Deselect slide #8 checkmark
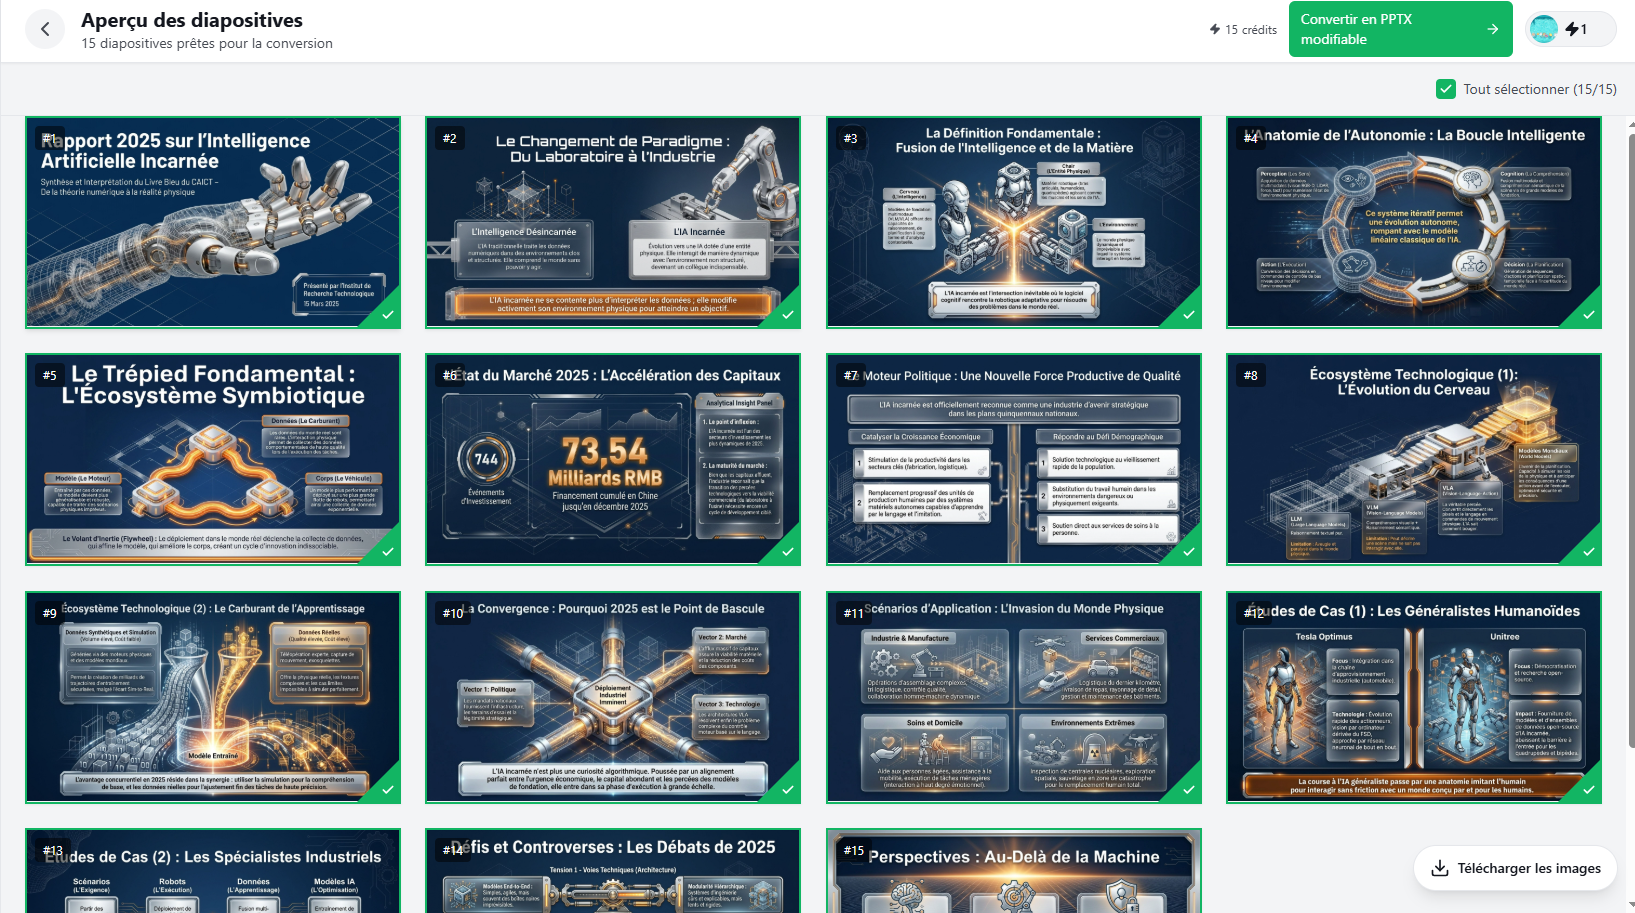 click(x=1589, y=552)
